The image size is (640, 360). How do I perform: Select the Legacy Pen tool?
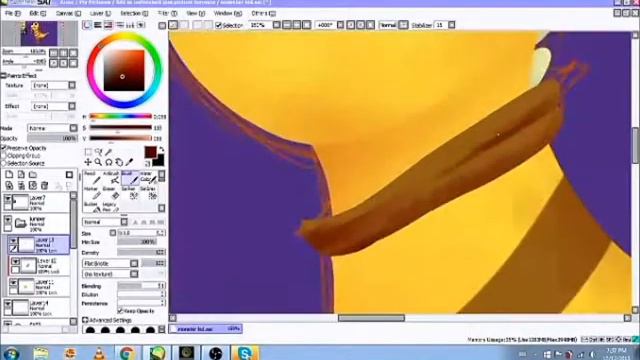pos(111,207)
